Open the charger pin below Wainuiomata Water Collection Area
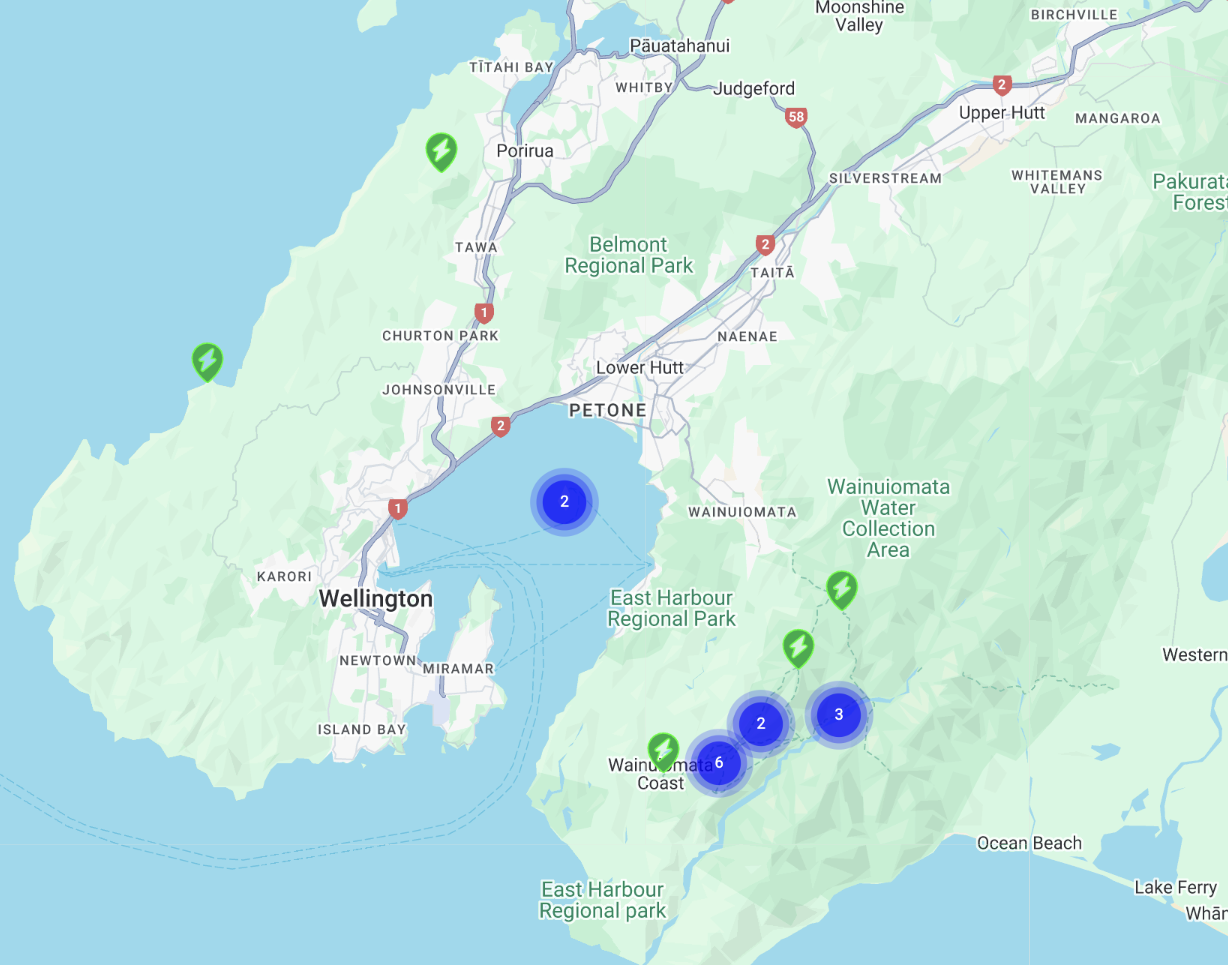Viewport: 1228px width, 965px height. pos(841,589)
